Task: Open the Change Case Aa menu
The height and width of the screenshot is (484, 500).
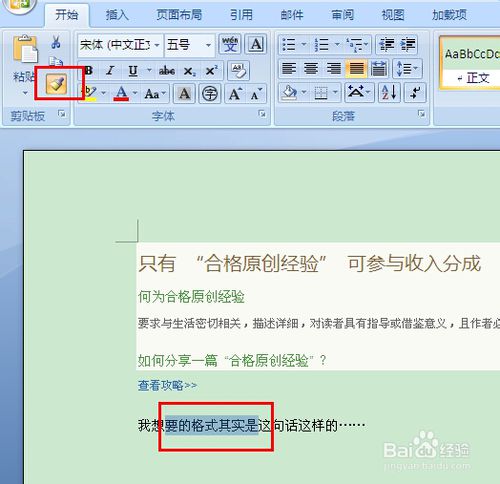Action: pyautogui.click(x=155, y=94)
